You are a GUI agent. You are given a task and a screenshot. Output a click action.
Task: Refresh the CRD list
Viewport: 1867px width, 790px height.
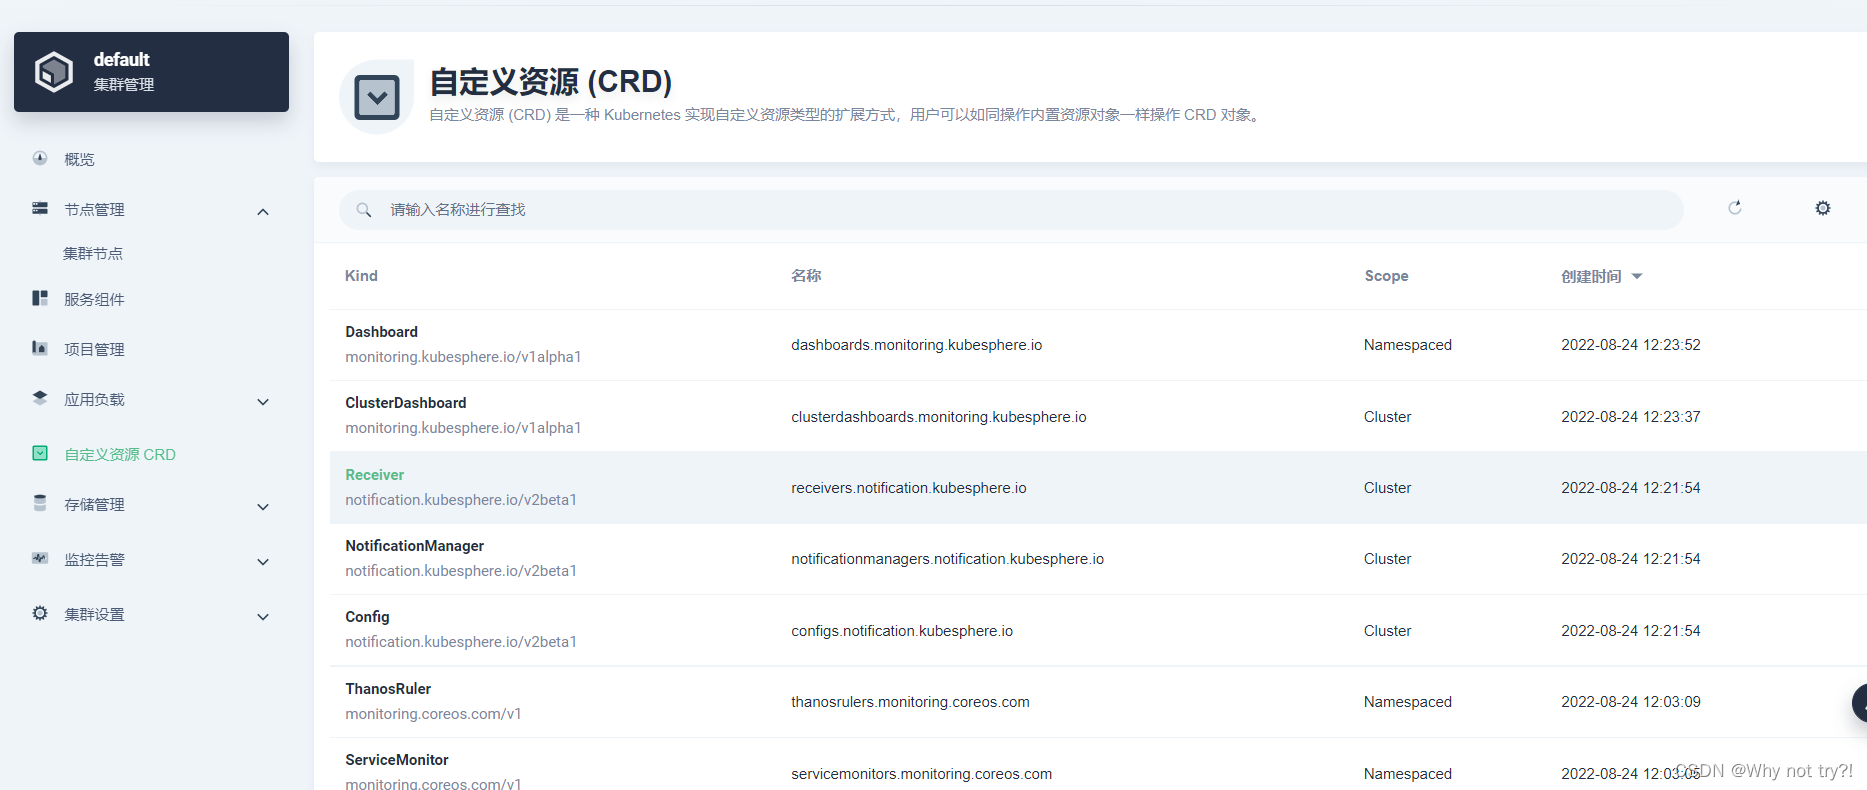coord(1735,207)
